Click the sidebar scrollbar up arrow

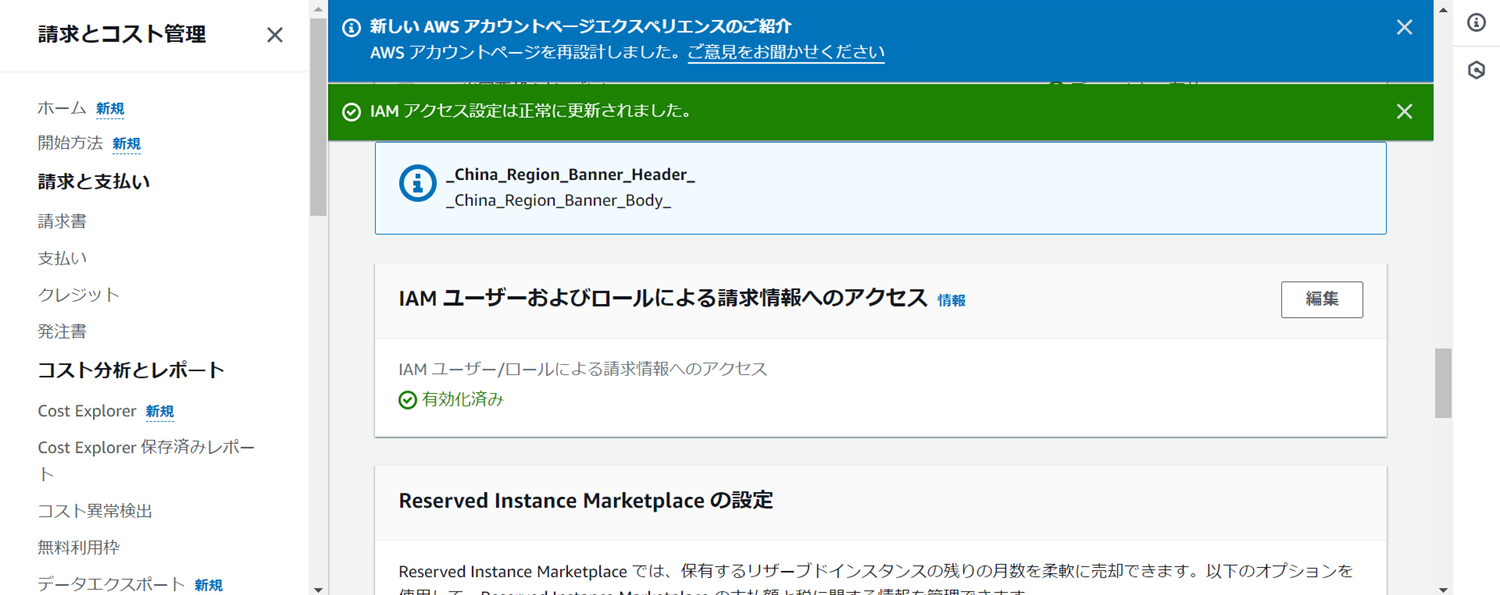[x=318, y=9]
